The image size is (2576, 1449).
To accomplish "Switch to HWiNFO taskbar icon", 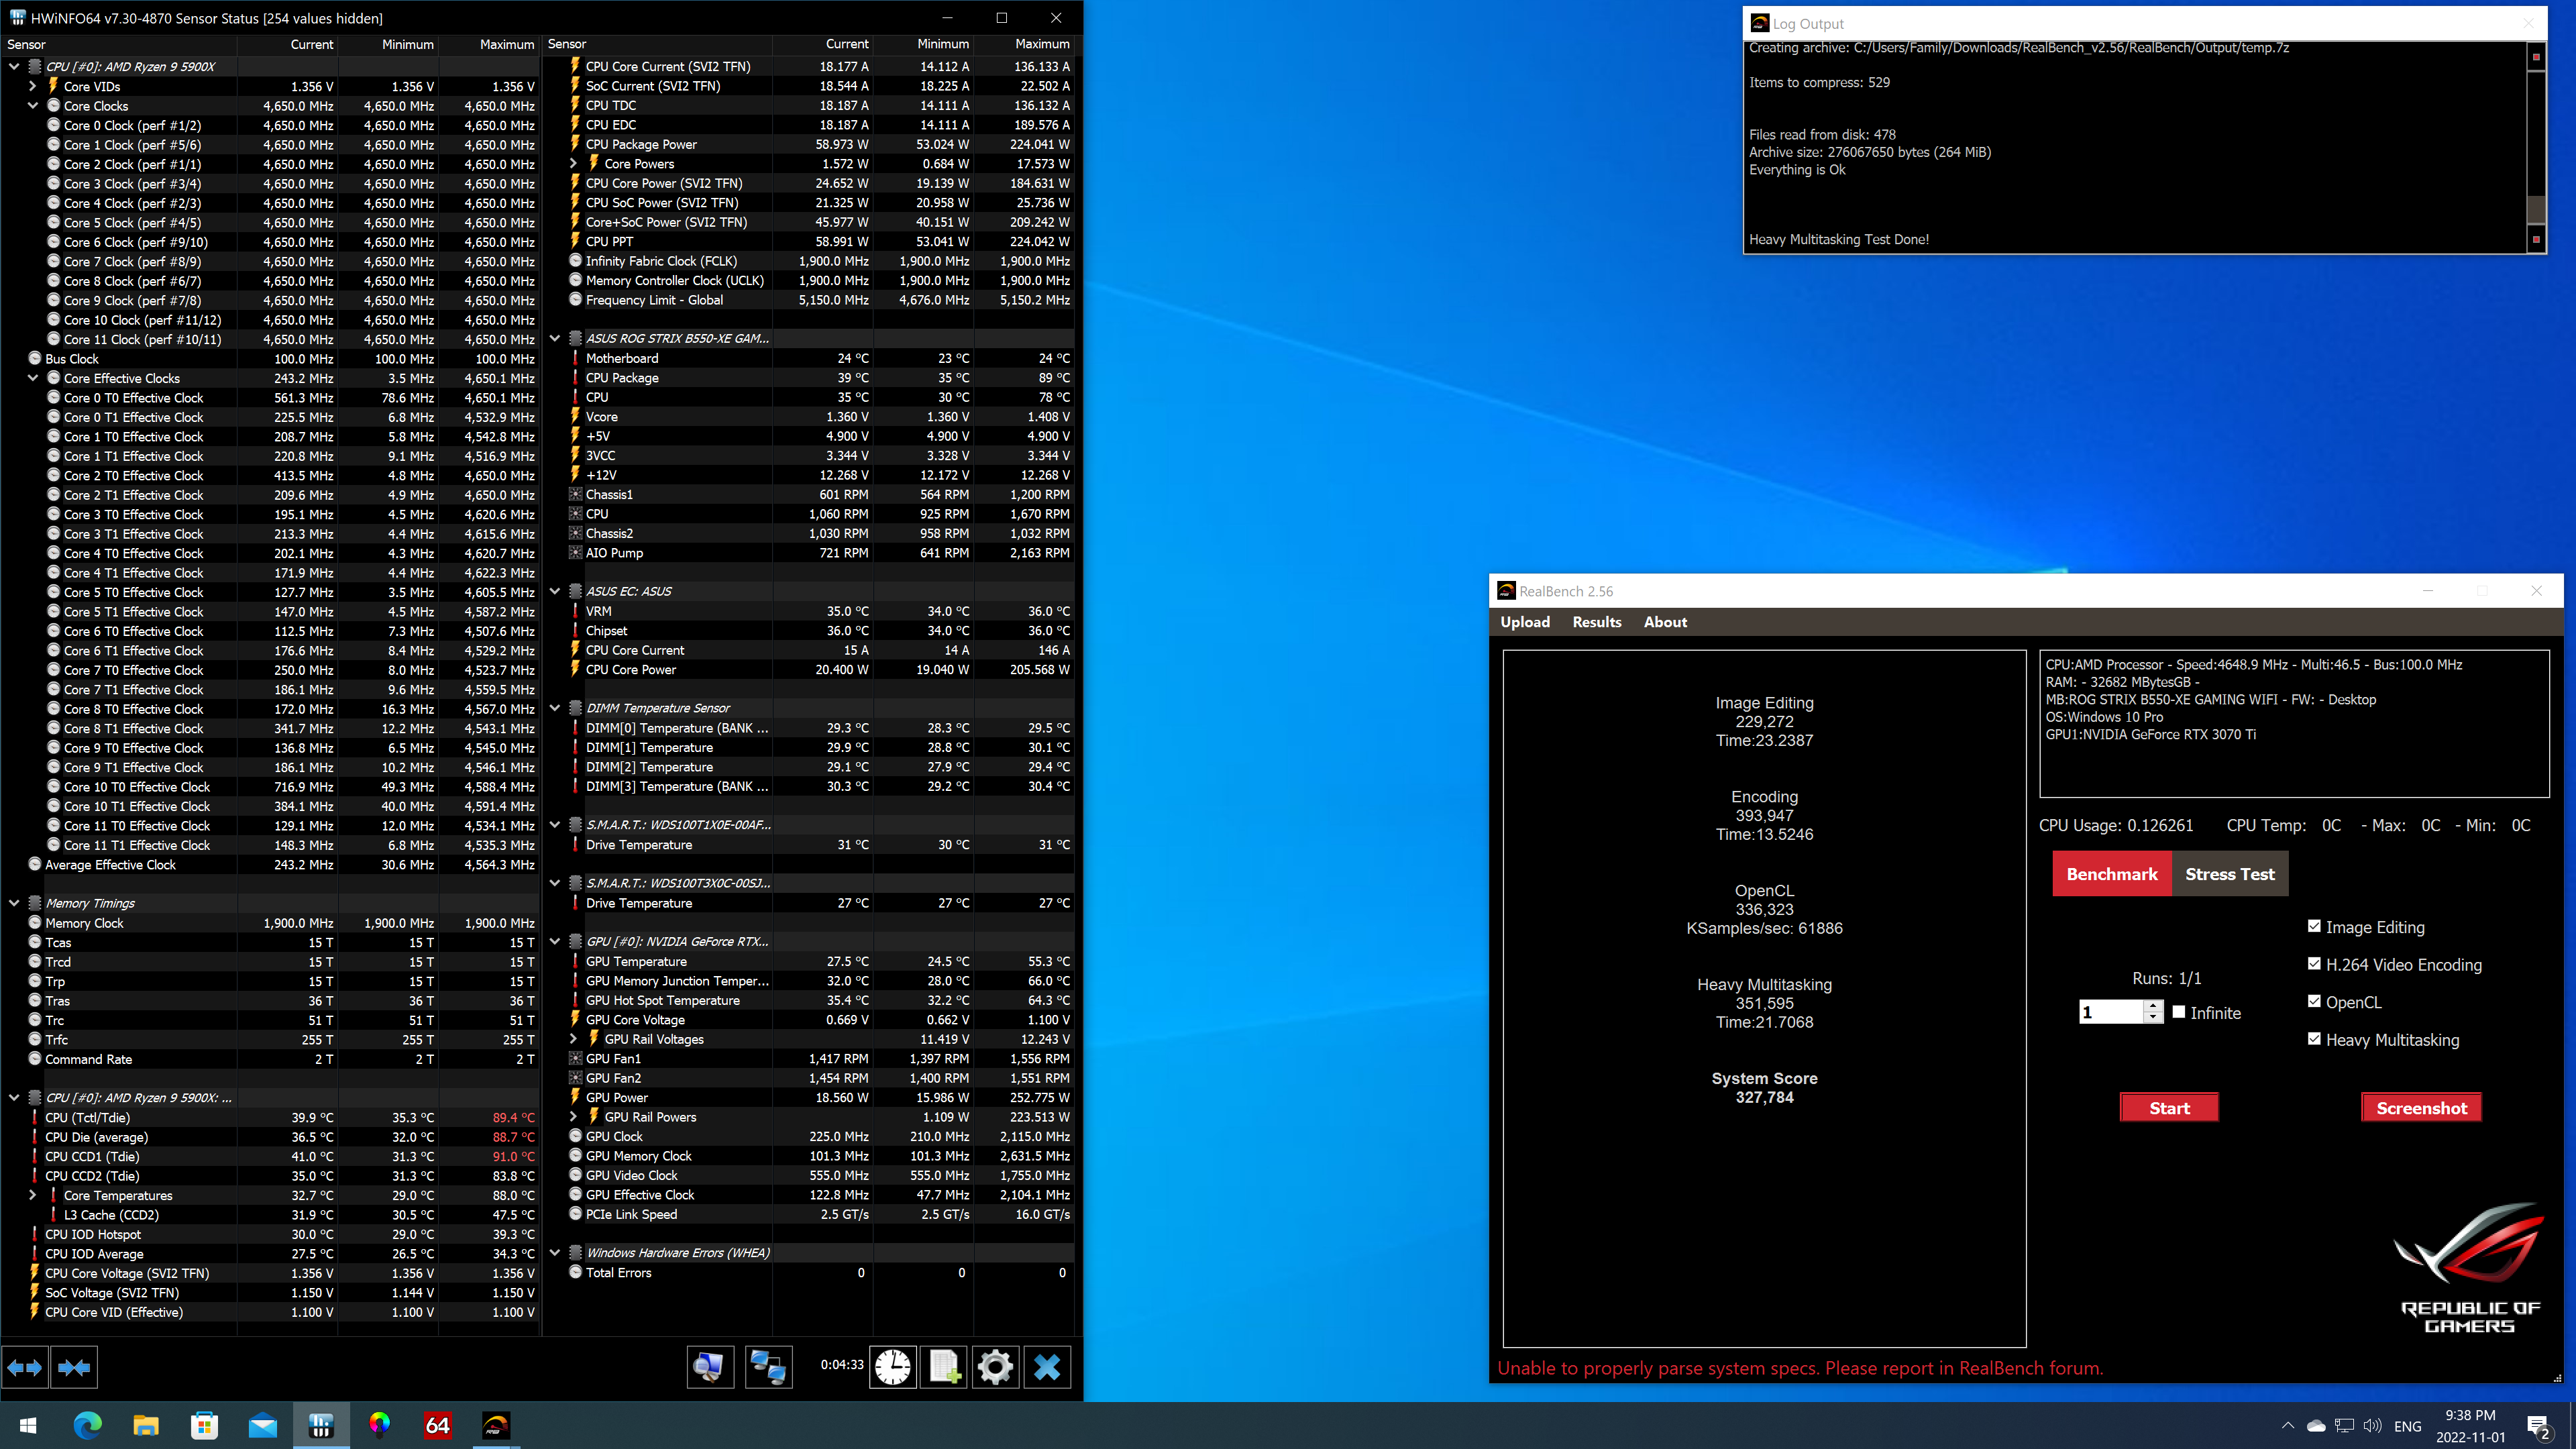I will click(x=321, y=1425).
